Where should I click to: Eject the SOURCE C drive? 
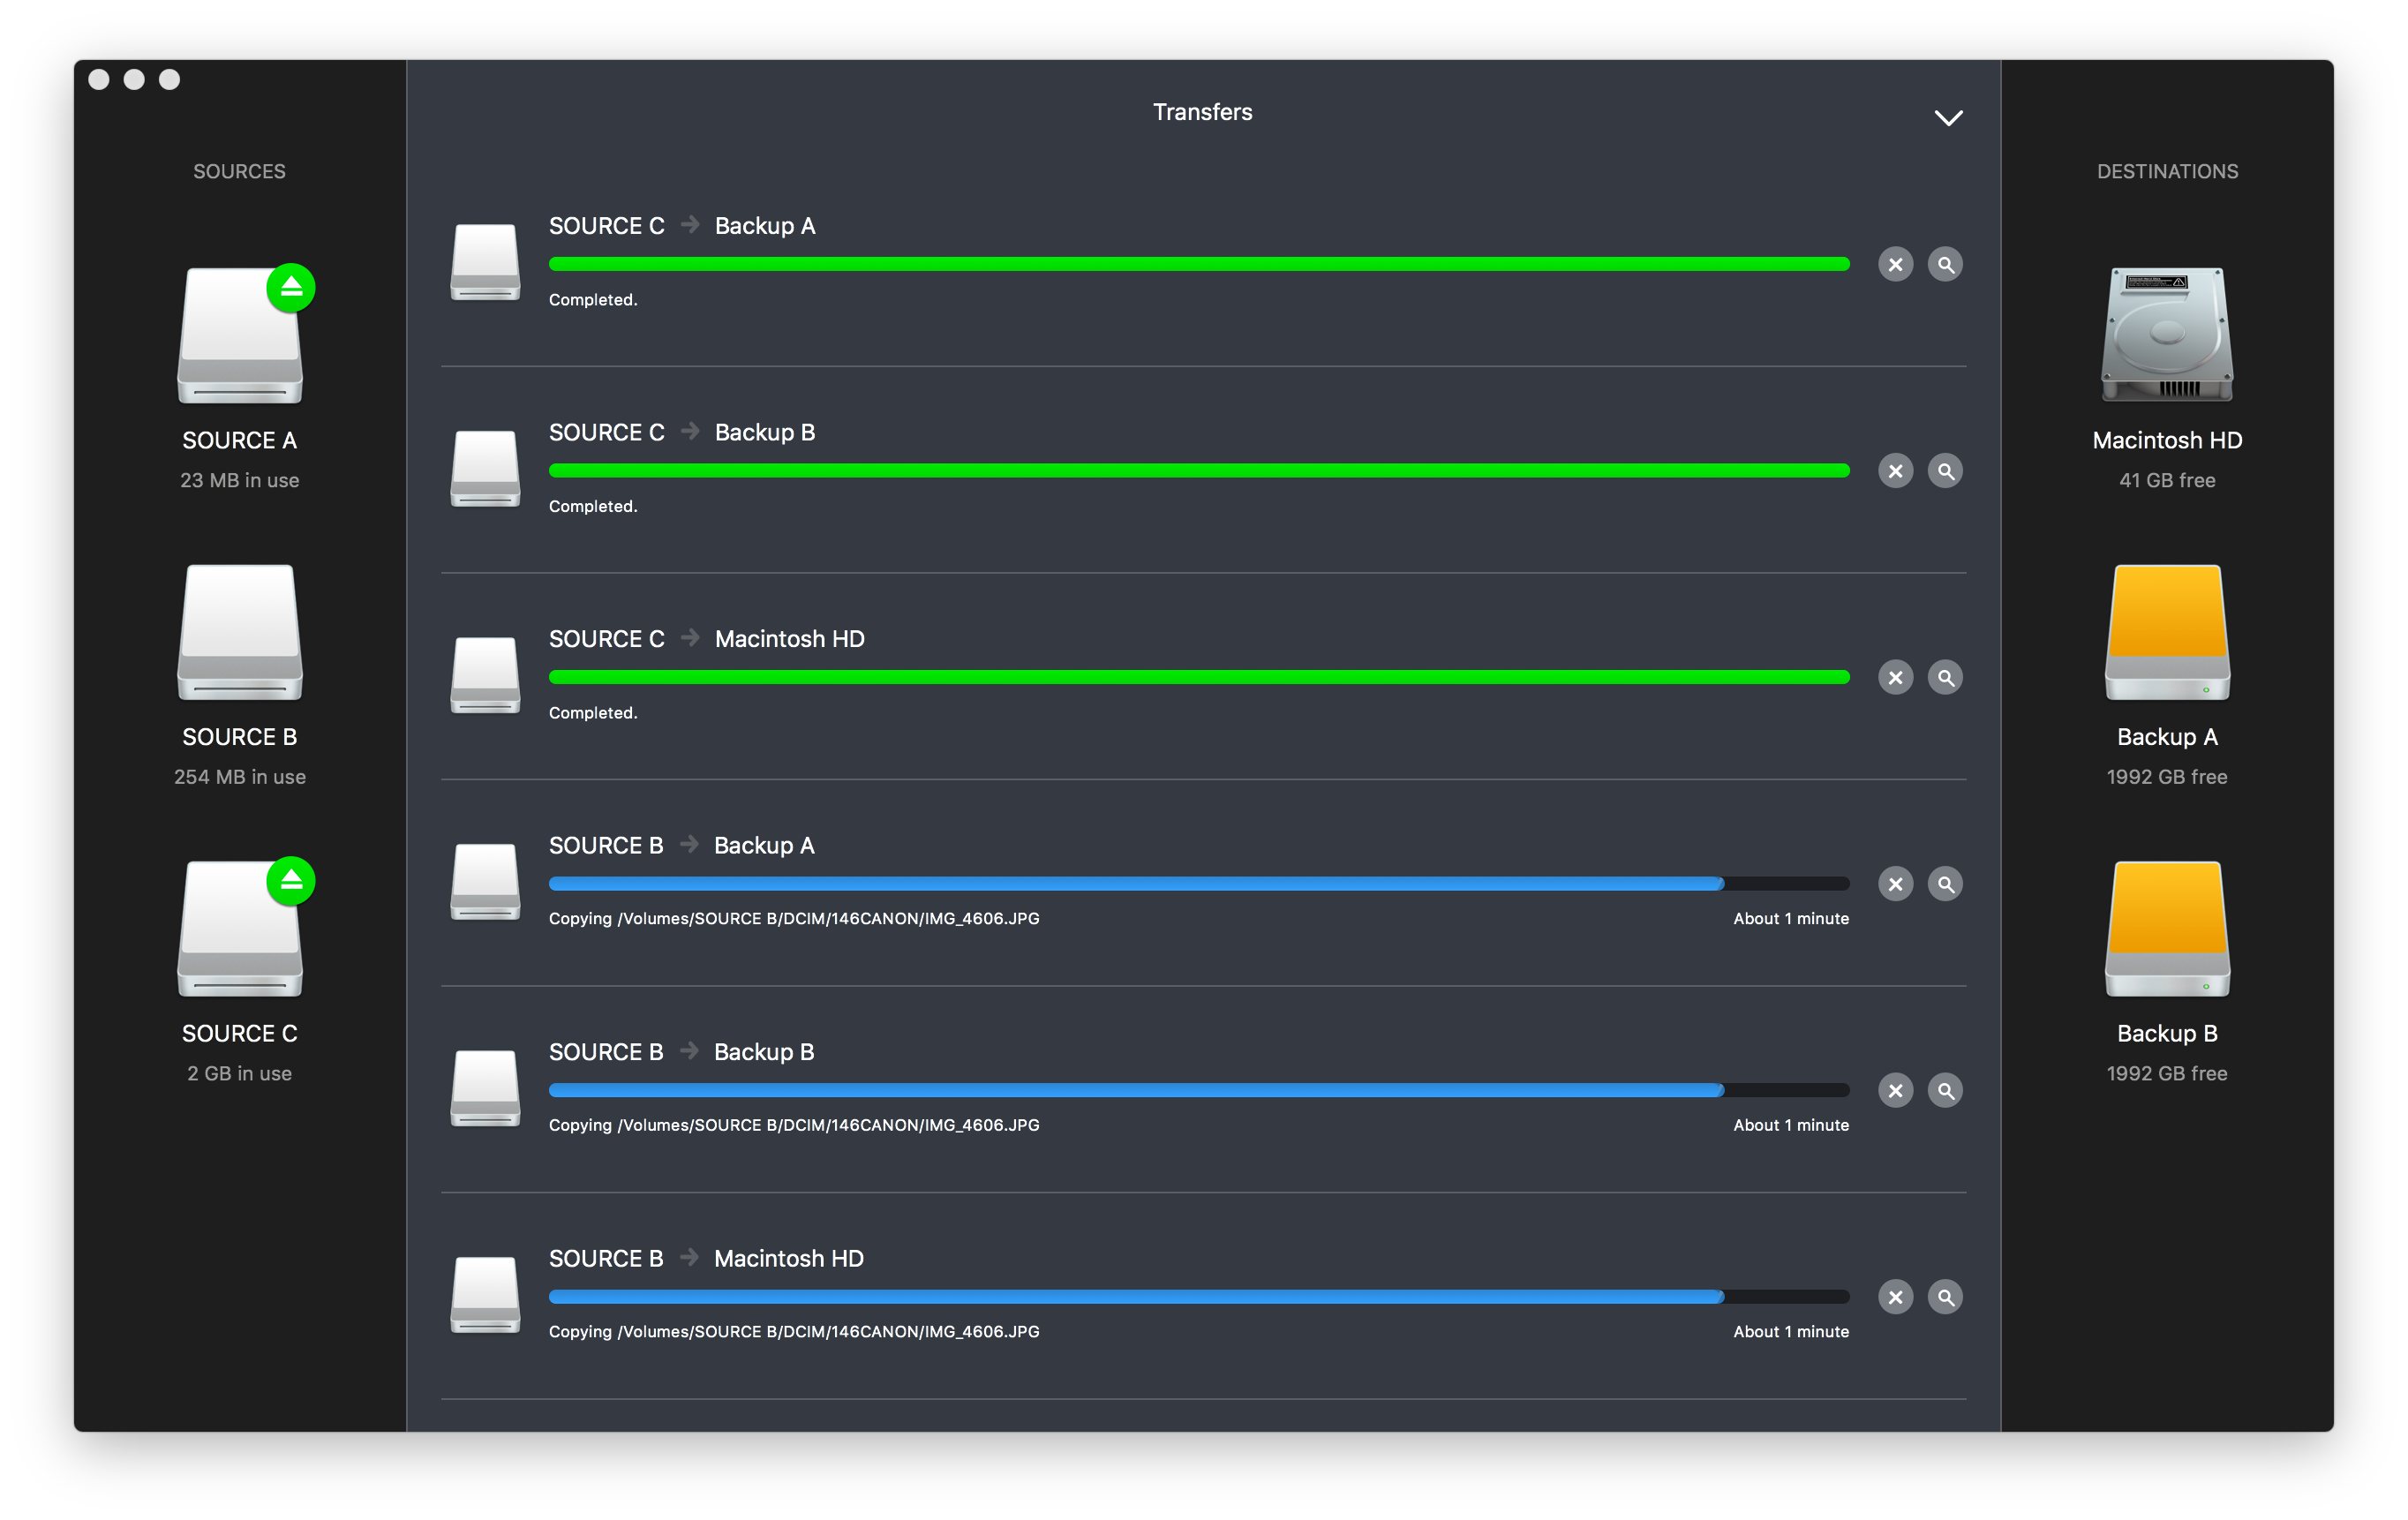point(291,881)
